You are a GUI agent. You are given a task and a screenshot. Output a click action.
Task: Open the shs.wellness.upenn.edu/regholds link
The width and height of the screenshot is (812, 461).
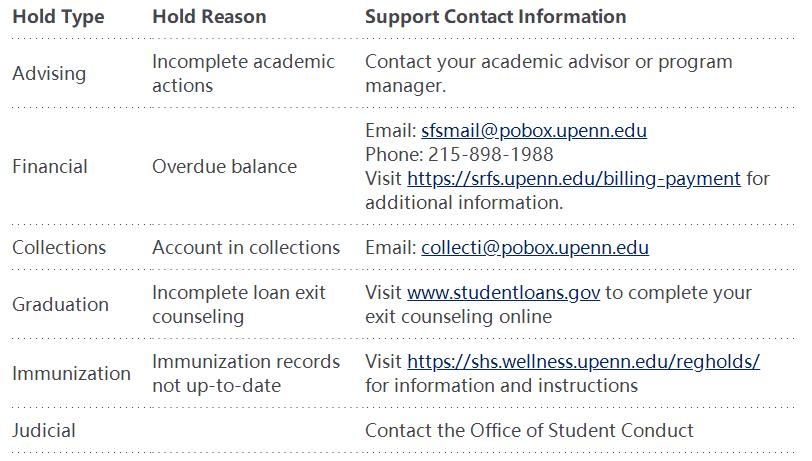point(584,362)
